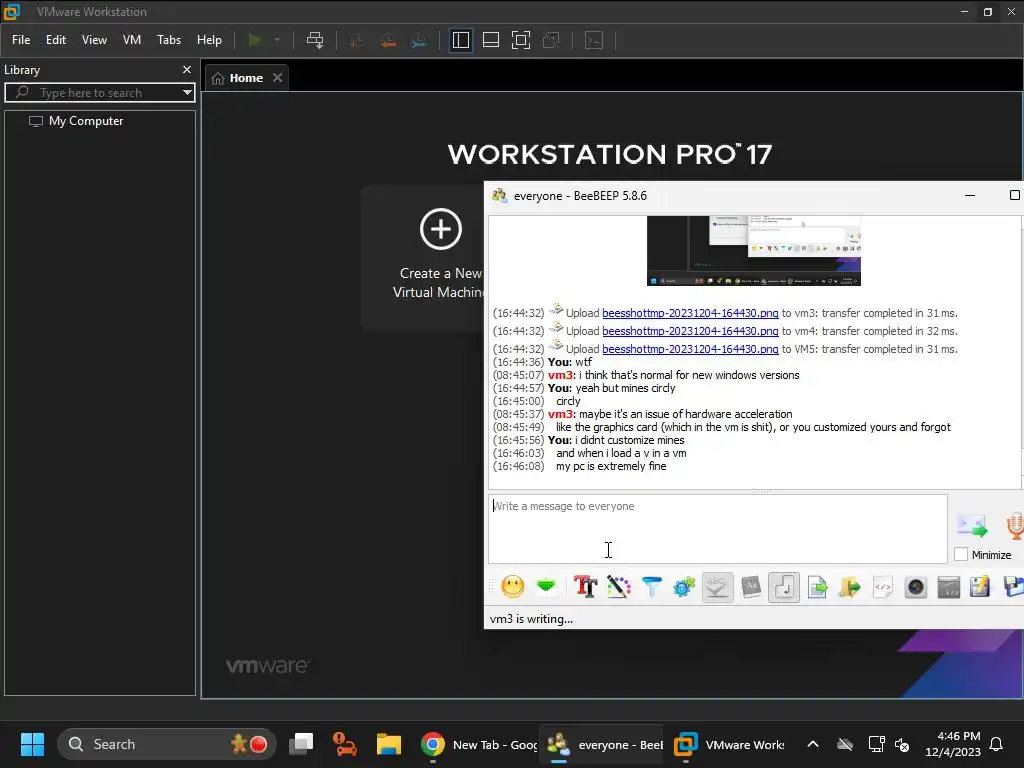
Task: Open the emoticons picker in BeeBEEP
Action: 513,586
